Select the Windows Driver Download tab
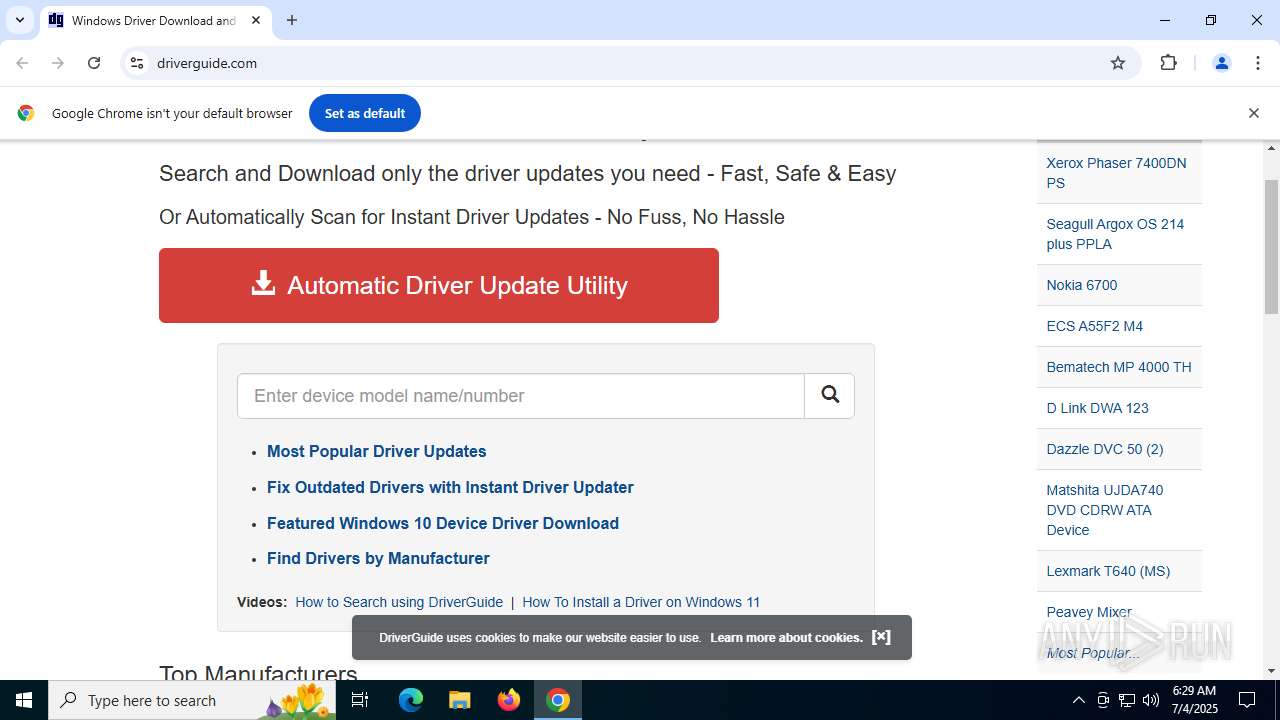The height and width of the screenshot is (720, 1280). [x=155, y=20]
